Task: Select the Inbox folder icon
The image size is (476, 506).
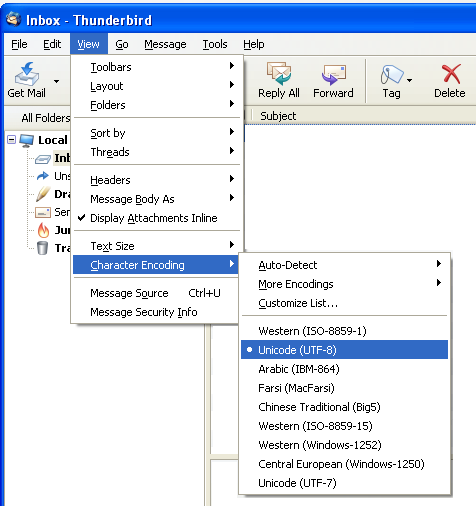Action: click(x=43, y=159)
